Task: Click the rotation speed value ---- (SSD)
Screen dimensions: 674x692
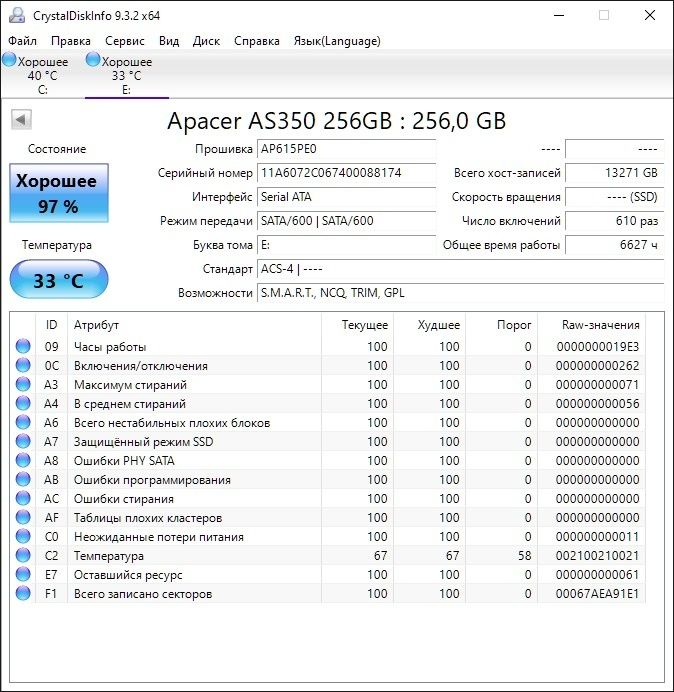Action: [615, 197]
